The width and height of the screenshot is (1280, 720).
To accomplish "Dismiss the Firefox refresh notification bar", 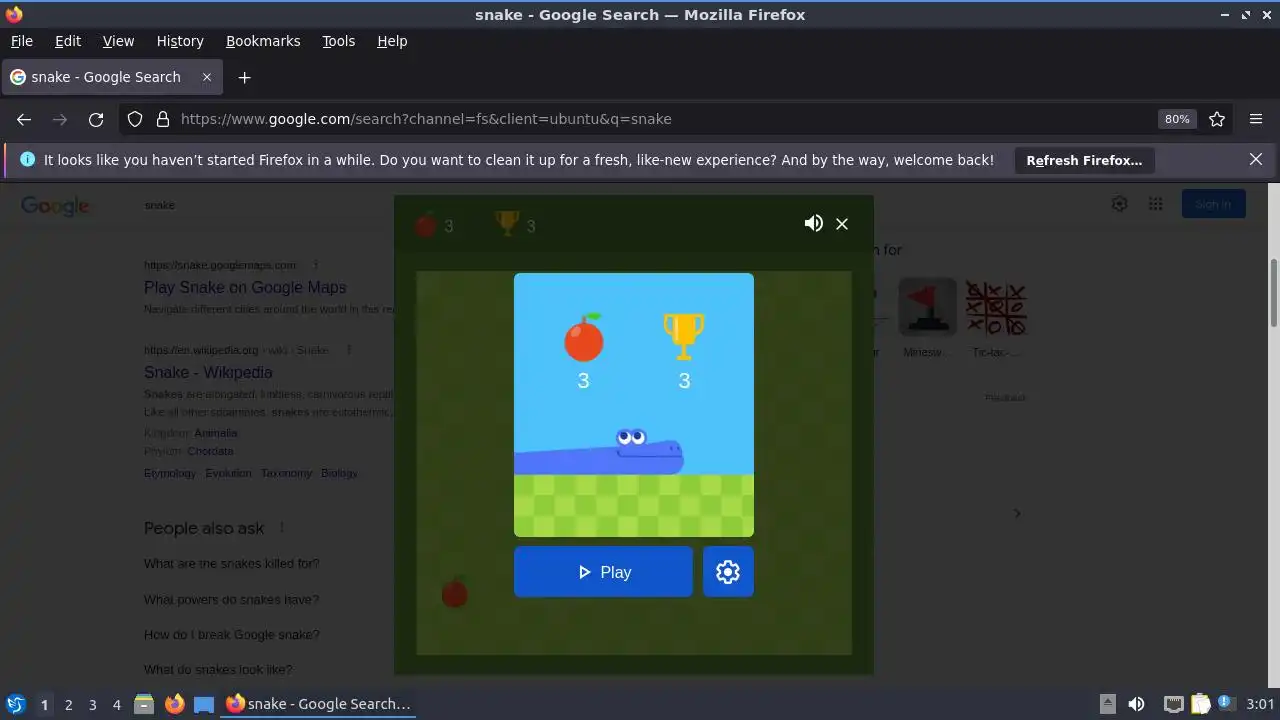I will pyautogui.click(x=1256, y=159).
